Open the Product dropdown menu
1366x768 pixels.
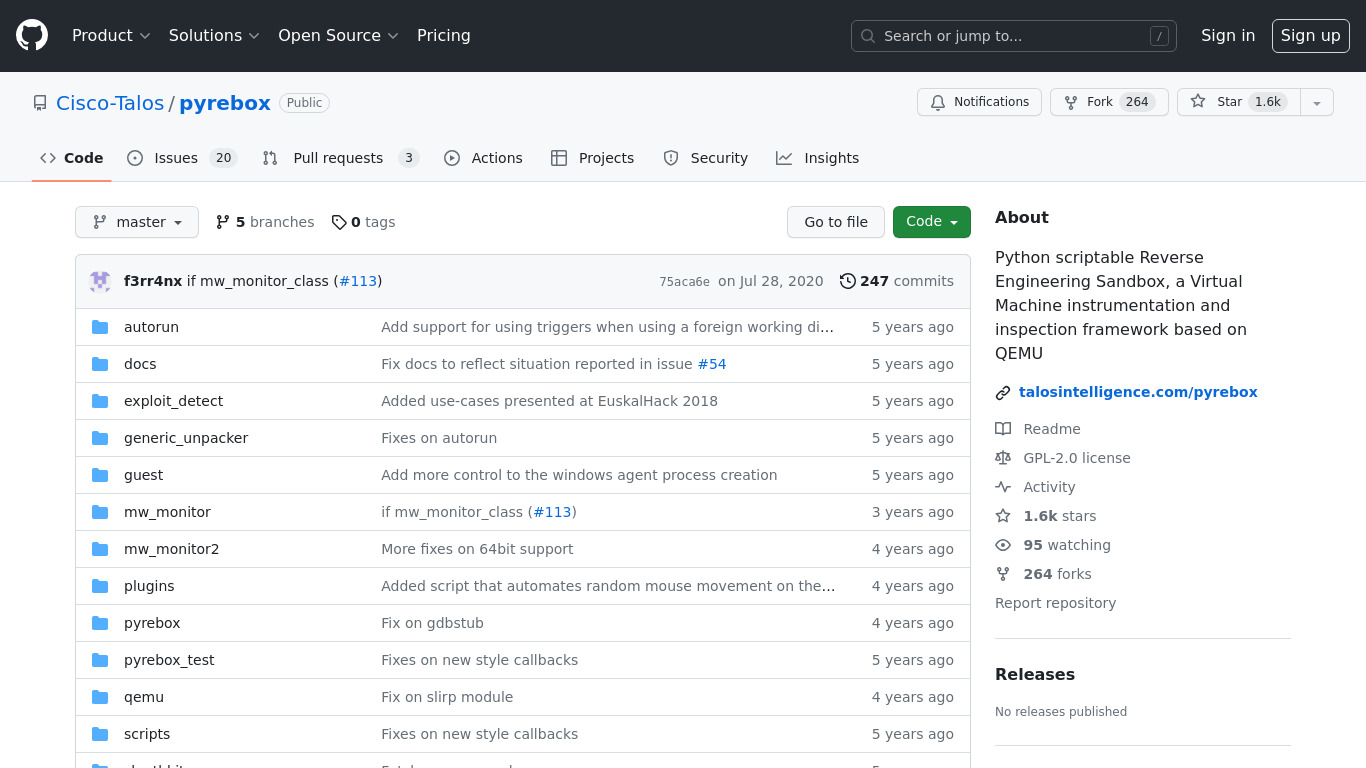[x=111, y=36]
